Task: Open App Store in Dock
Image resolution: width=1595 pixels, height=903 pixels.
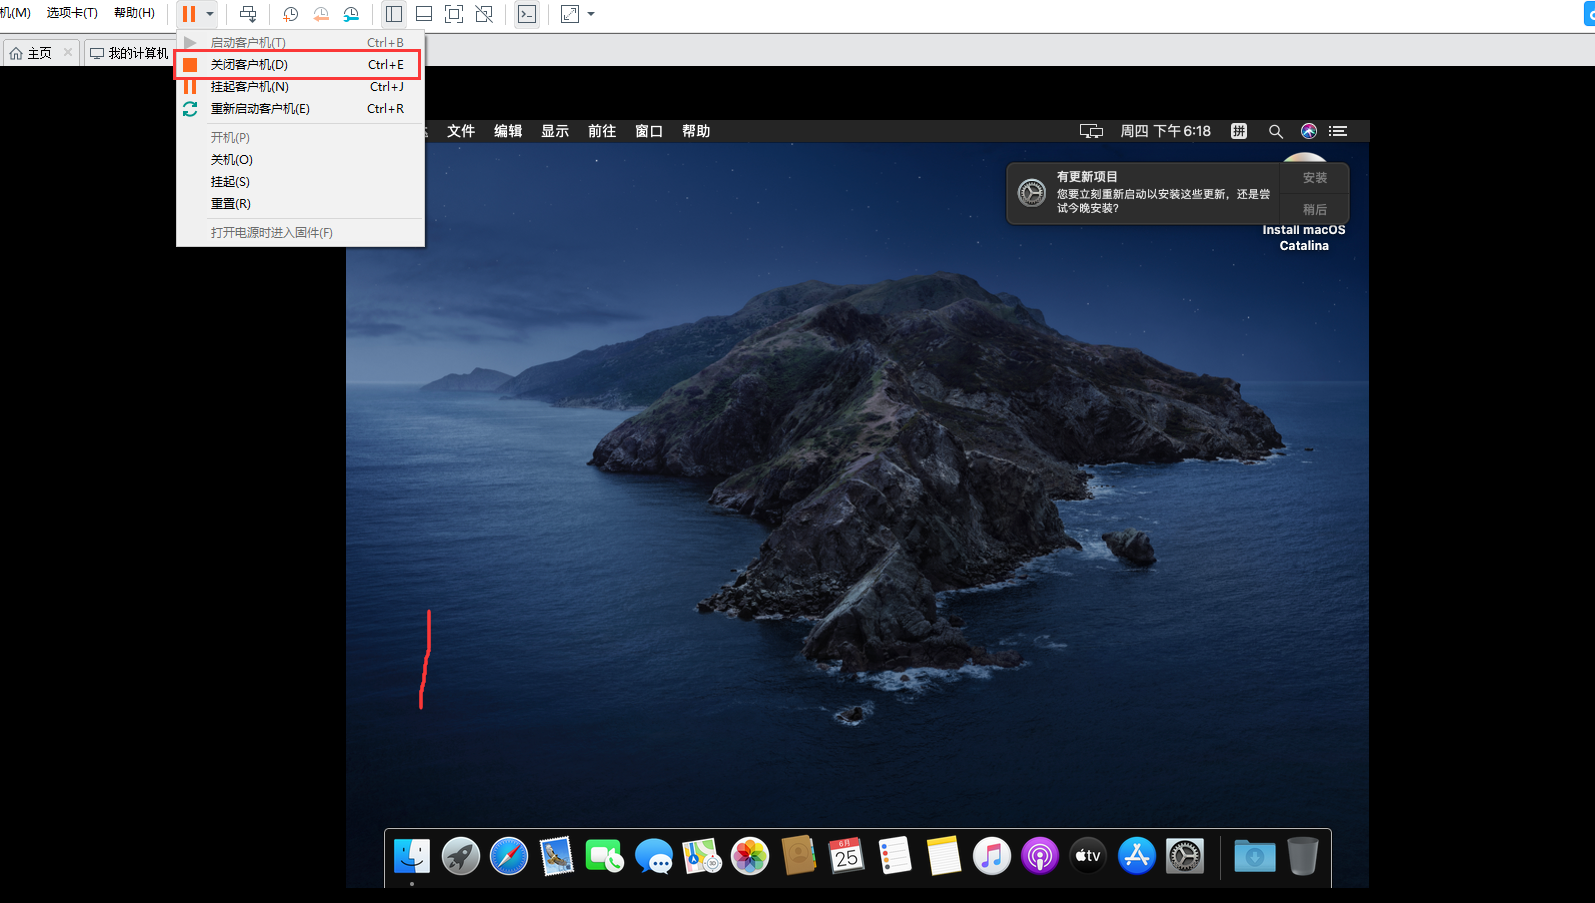Action: click(x=1137, y=856)
